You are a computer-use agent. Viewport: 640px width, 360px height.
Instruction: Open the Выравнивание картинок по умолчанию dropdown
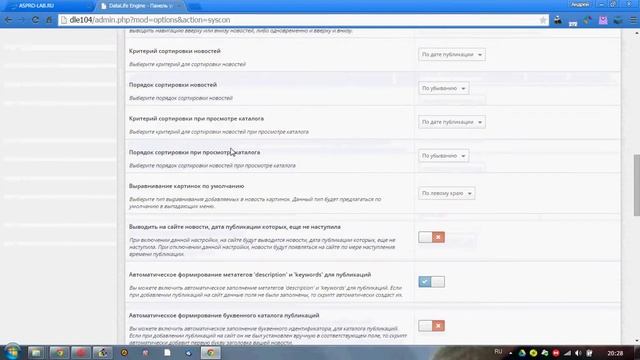pos(447,193)
